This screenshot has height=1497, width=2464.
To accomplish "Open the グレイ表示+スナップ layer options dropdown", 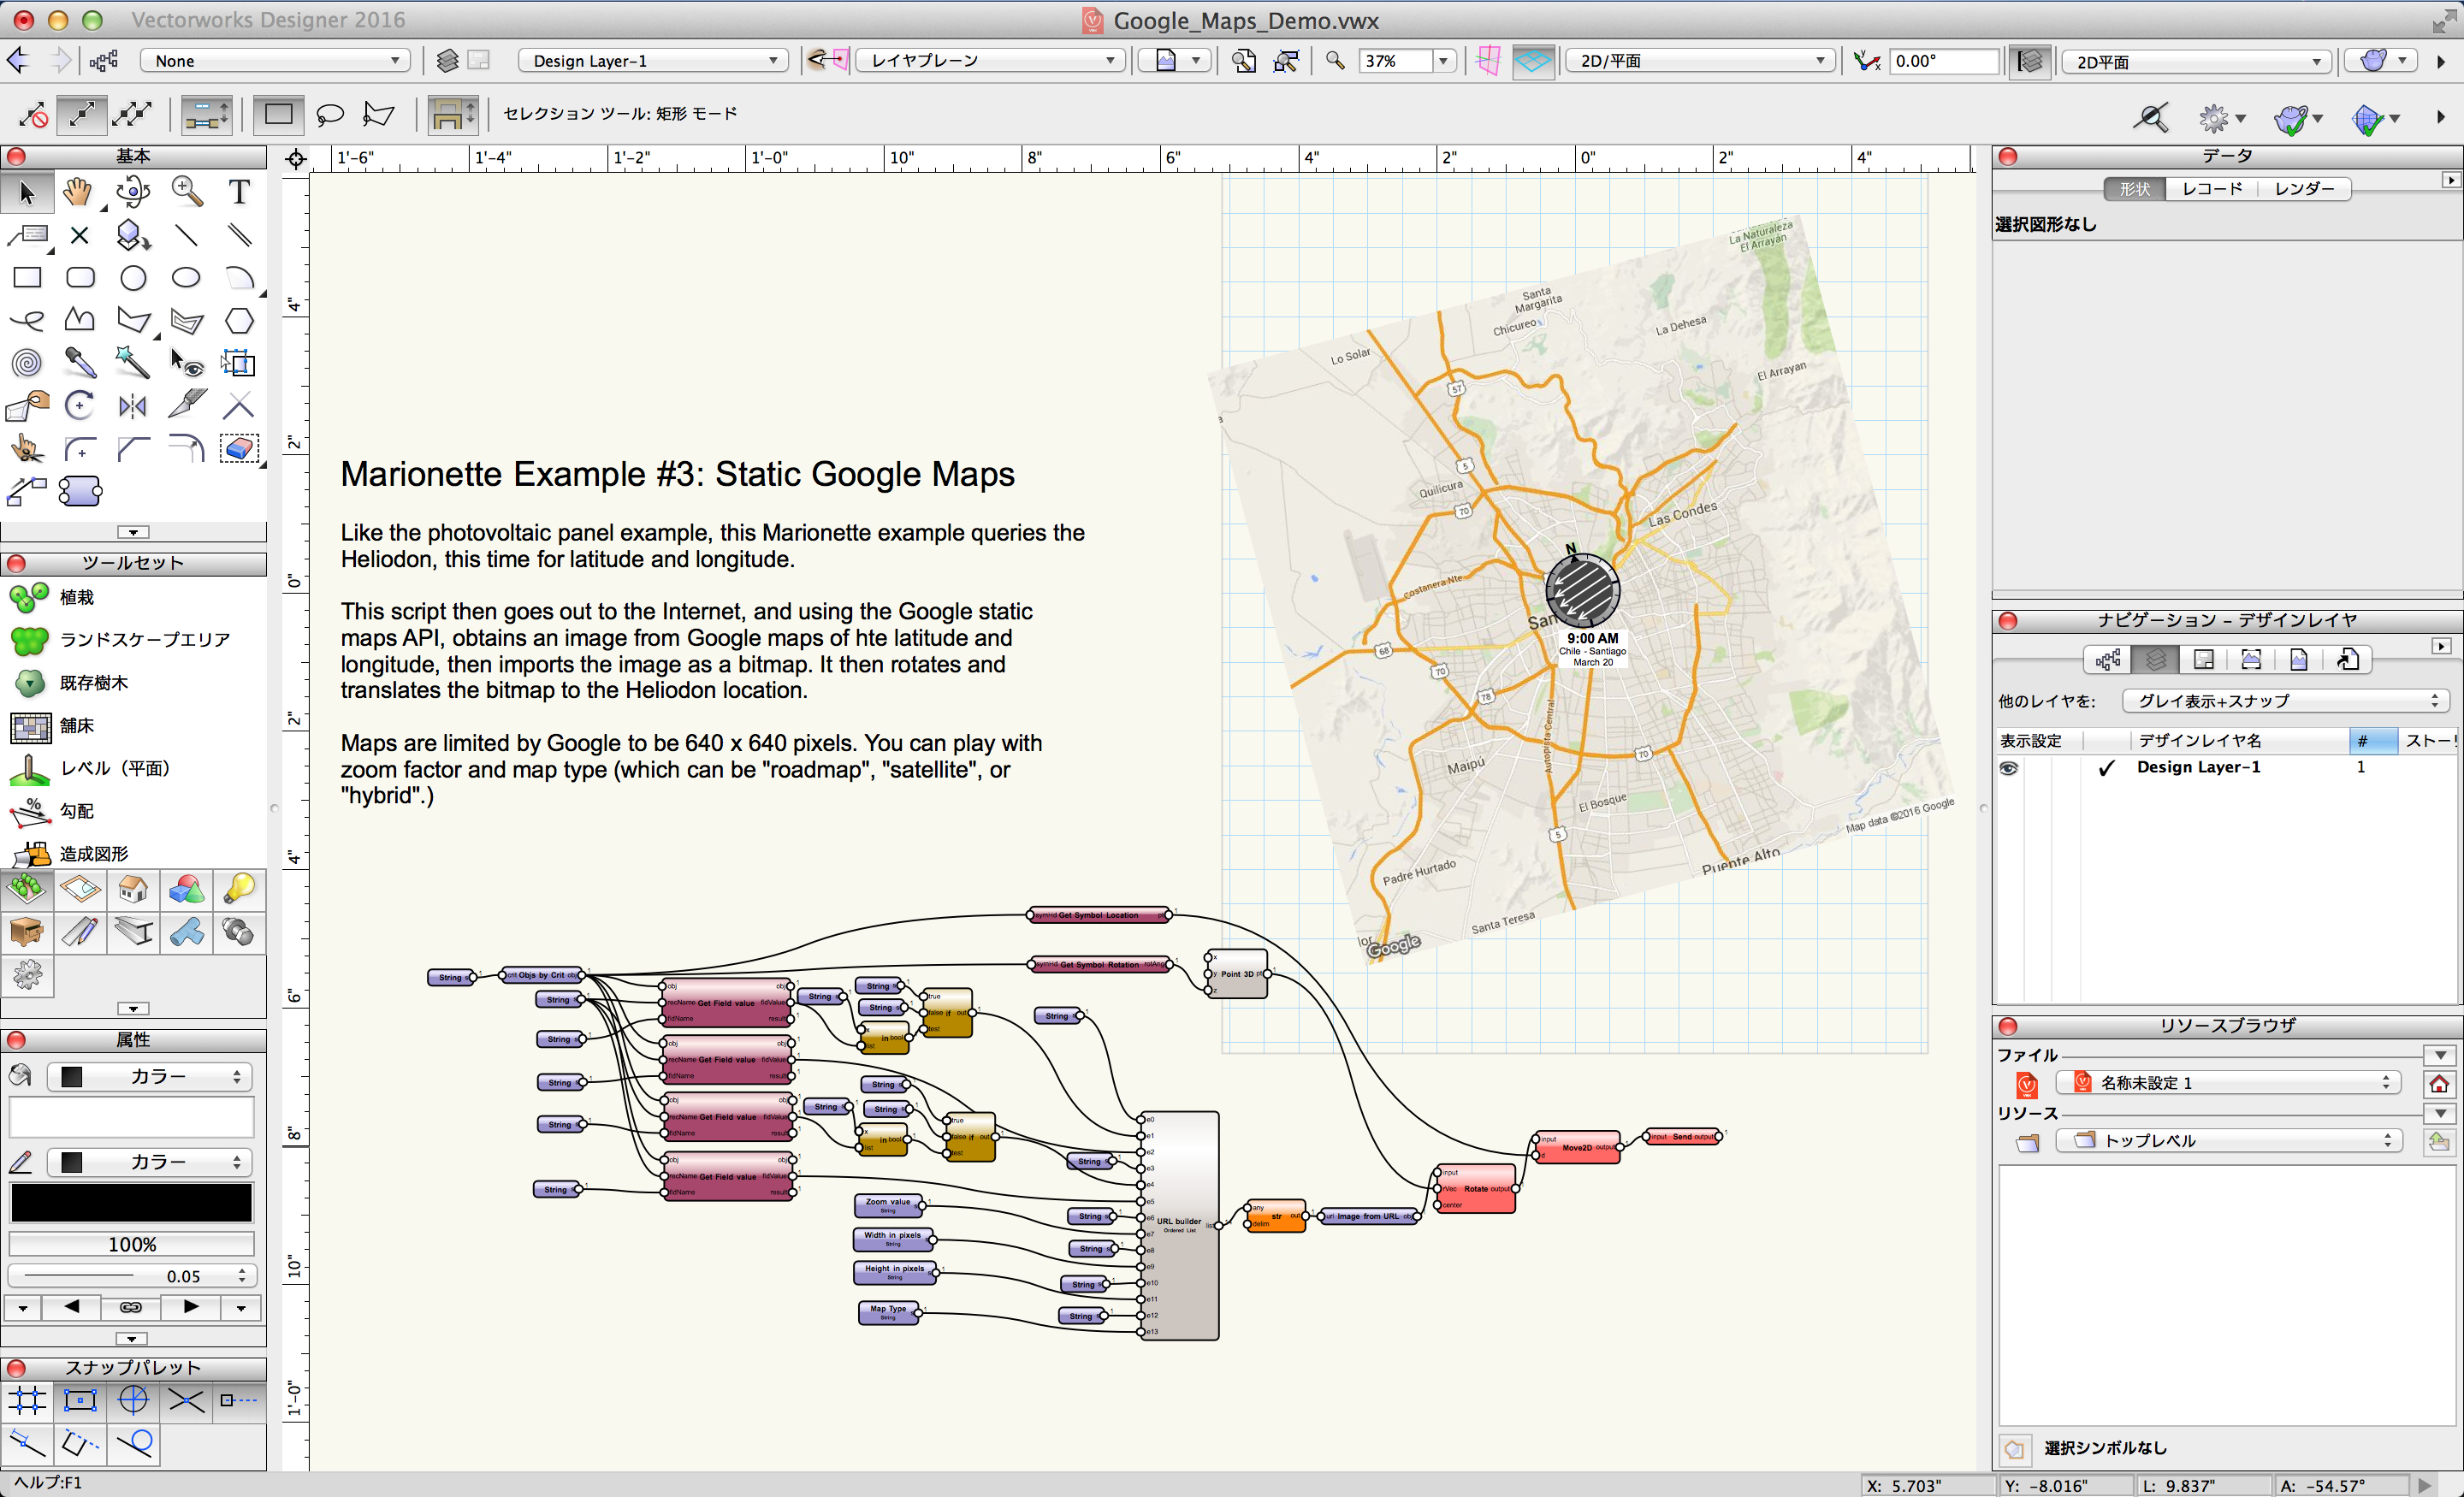I will [2285, 701].
